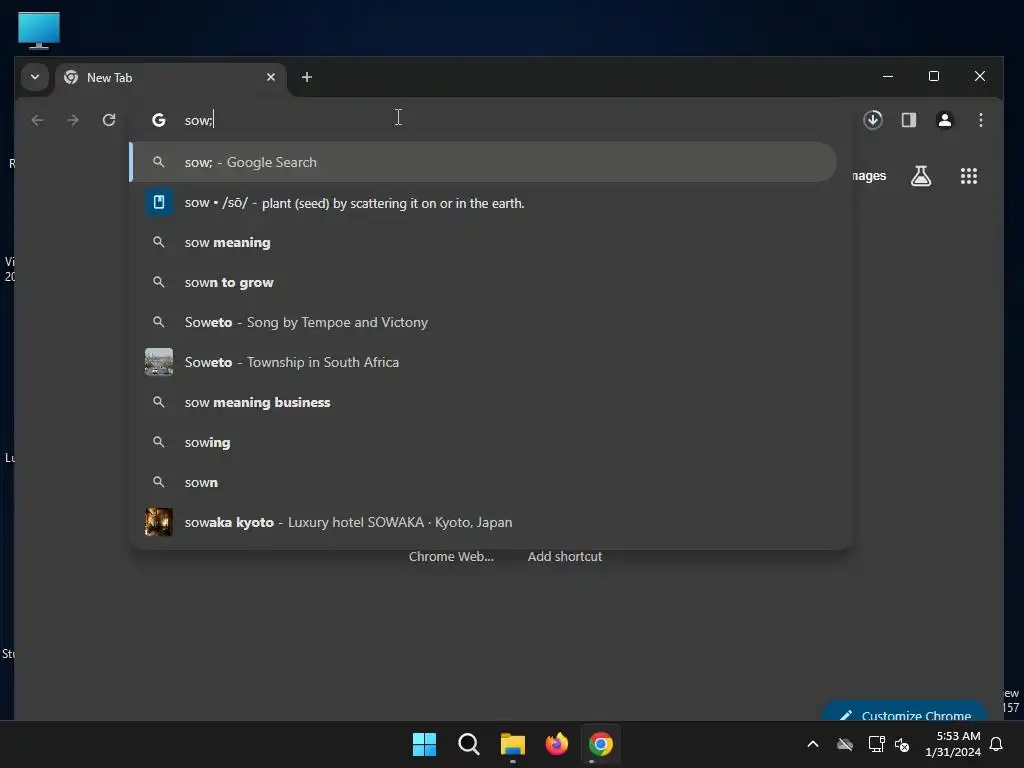This screenshot has height=768, width=1024.
Task: Choose 'sow meaning business' suggestion
Action: (483, 402)
